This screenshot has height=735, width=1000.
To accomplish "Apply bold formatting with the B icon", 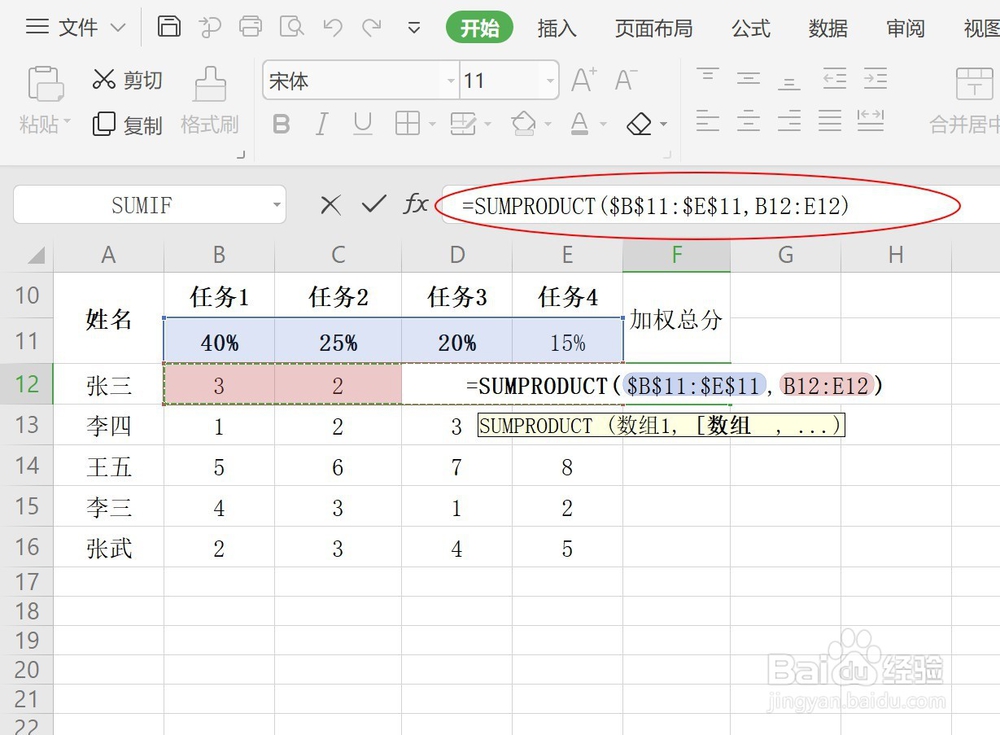I will pos(281,122).
